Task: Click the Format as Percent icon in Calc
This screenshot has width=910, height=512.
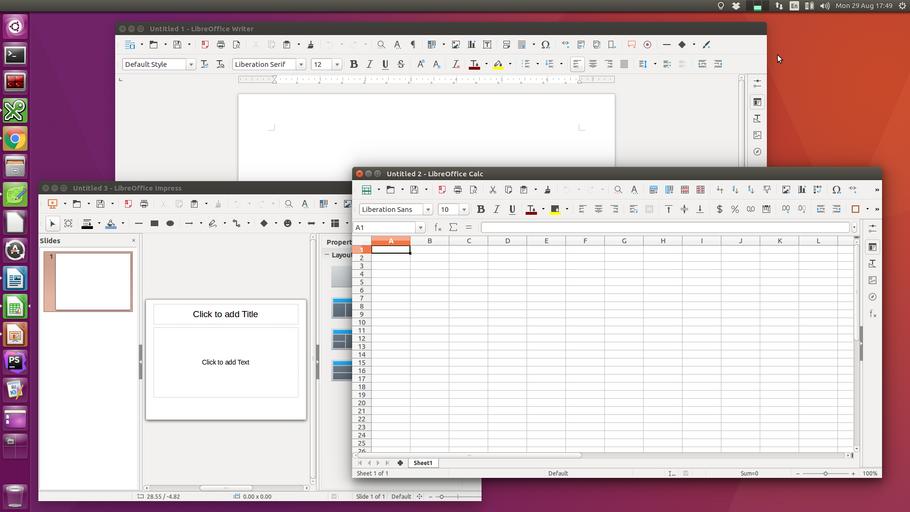Action: 735,209
